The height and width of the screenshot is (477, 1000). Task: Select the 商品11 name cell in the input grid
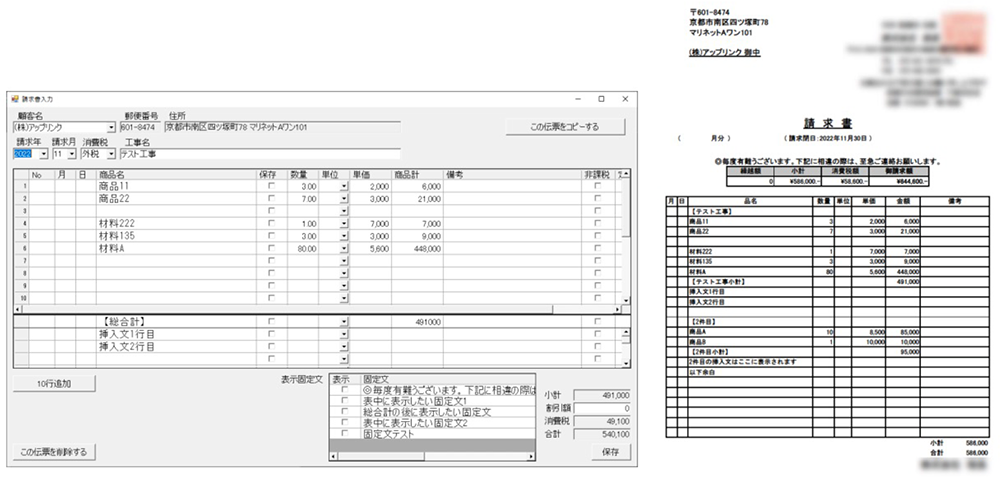176,186
